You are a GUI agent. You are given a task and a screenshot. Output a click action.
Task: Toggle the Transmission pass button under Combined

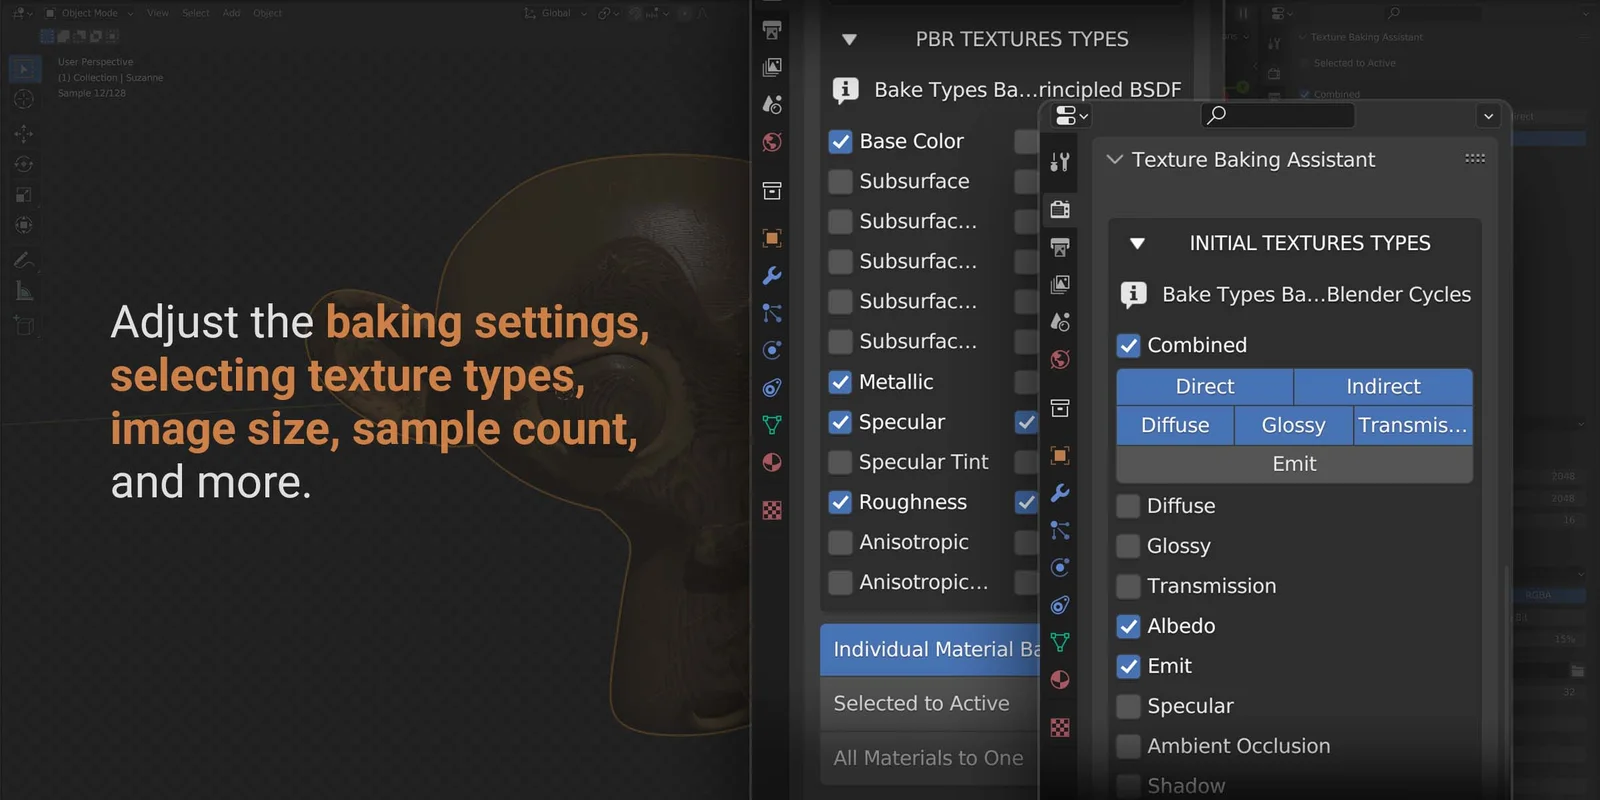[1413, 425]
